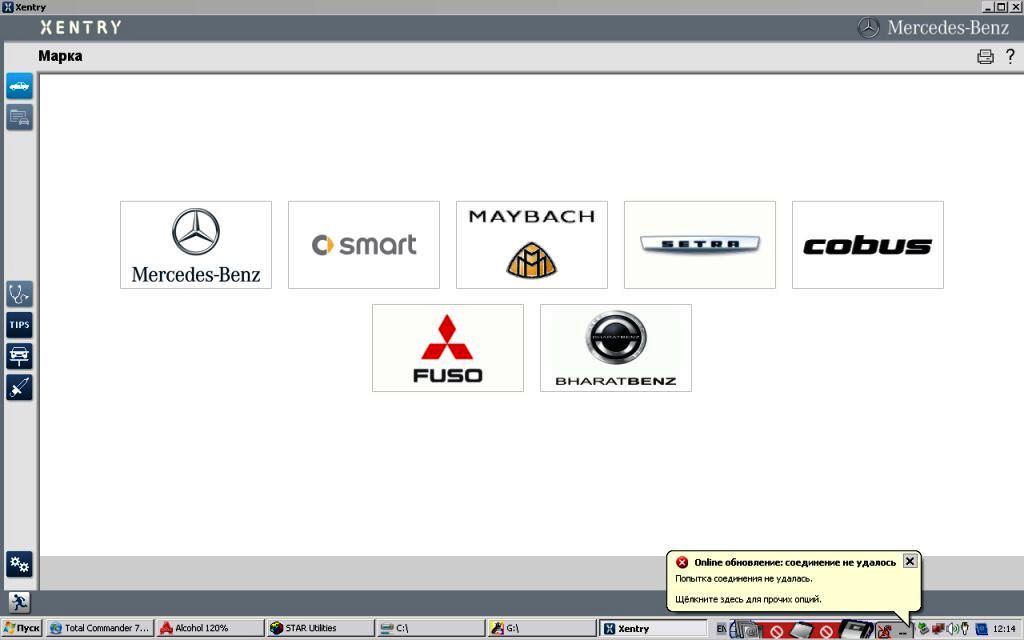Print the page with printer icon

[x=985, y=57]
